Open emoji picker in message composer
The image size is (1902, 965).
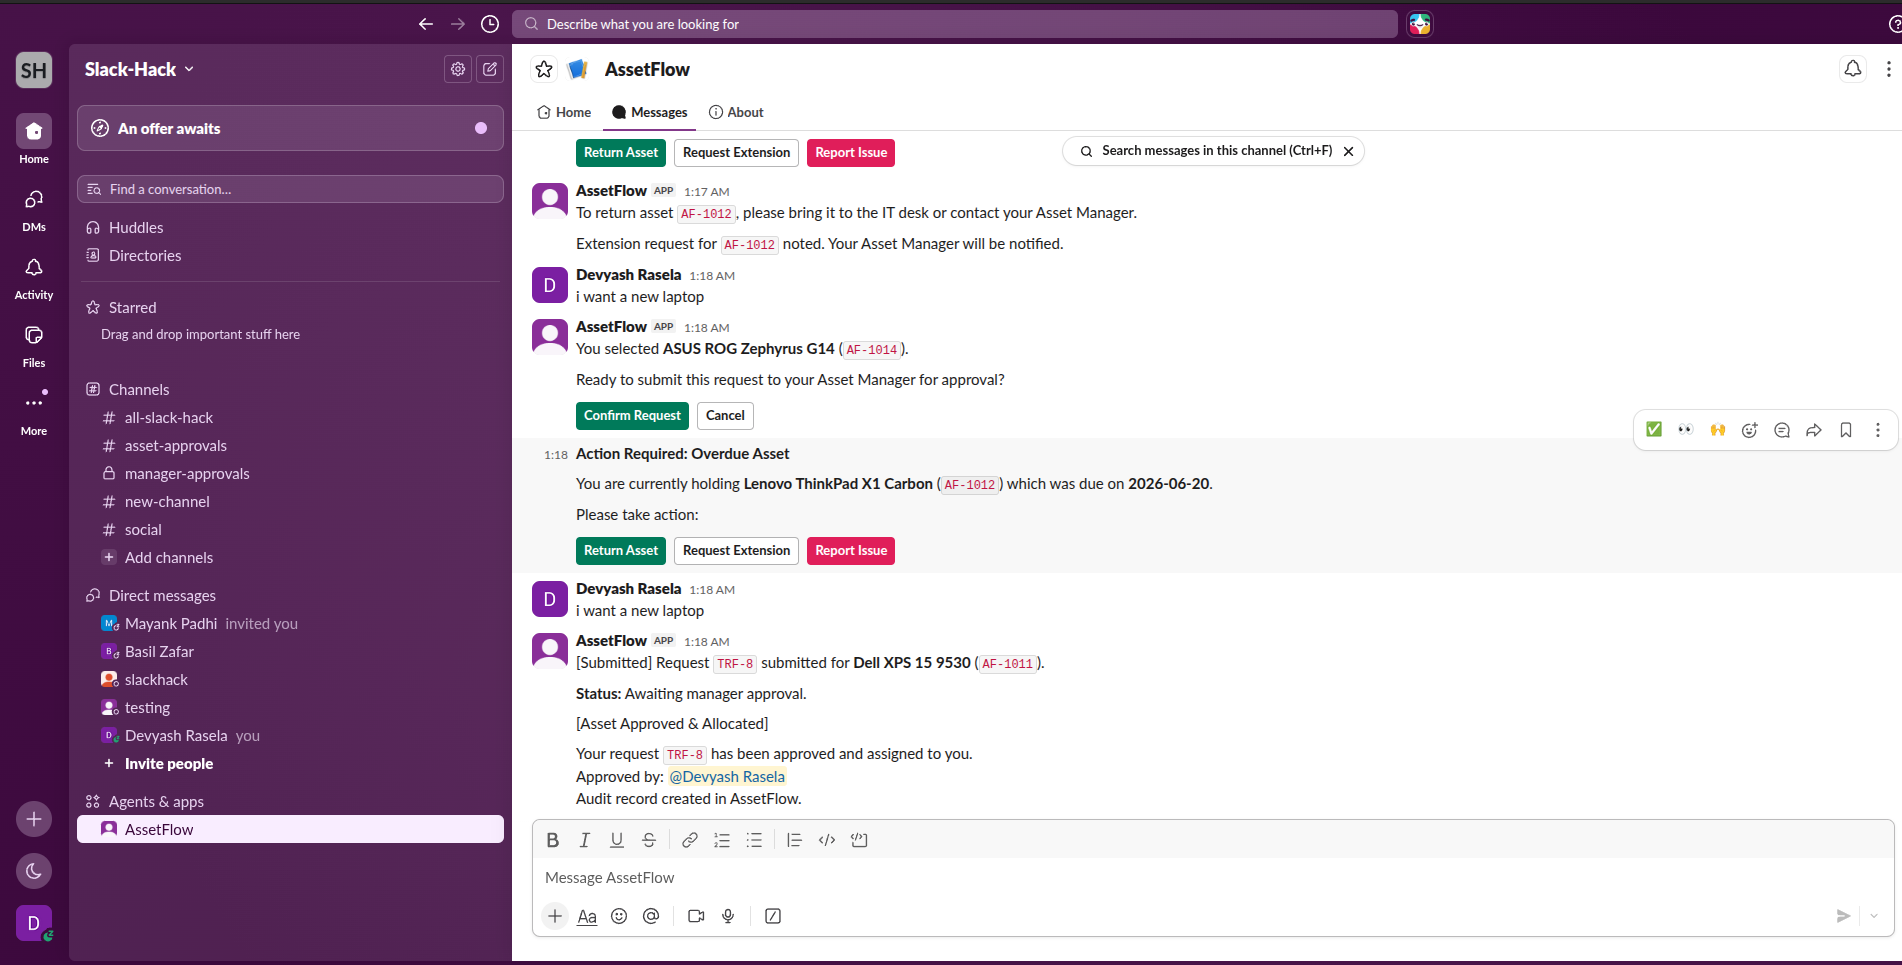coord(619,916)
